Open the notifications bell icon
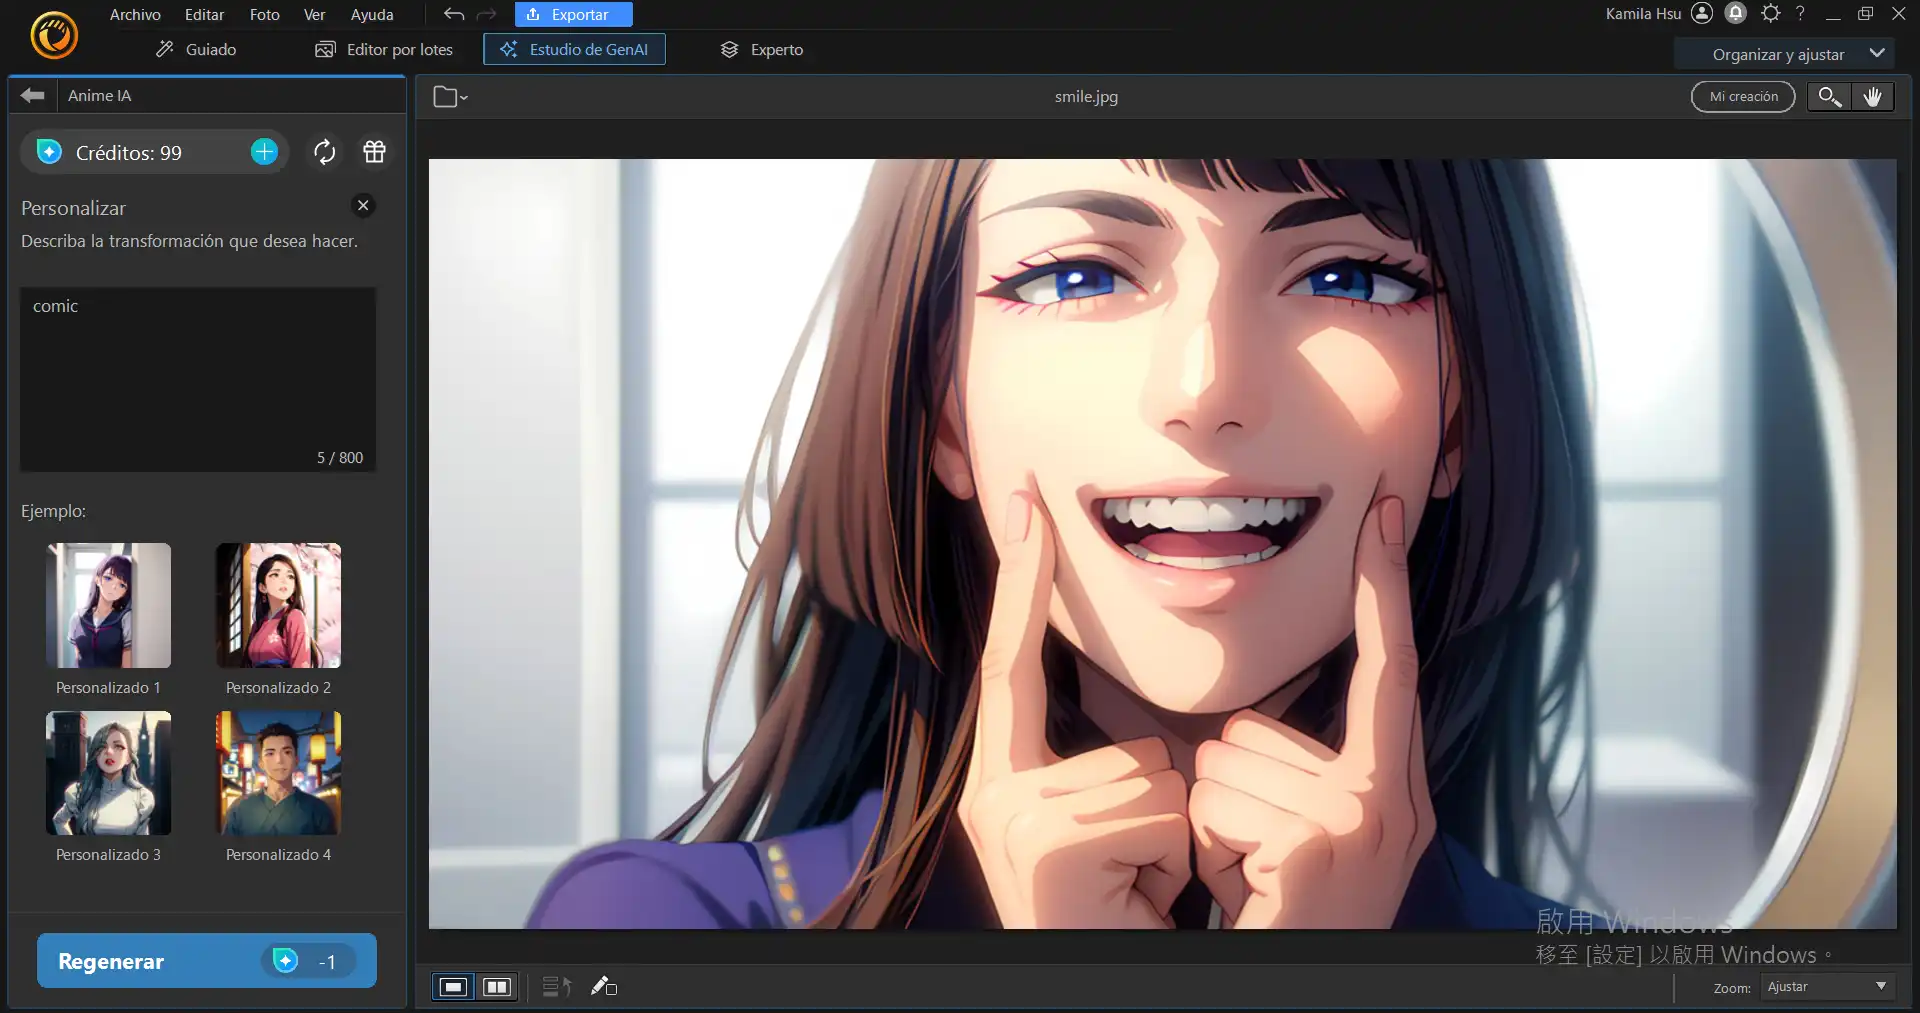This screenshot has height=1013, width=1920. [1736, 13]
